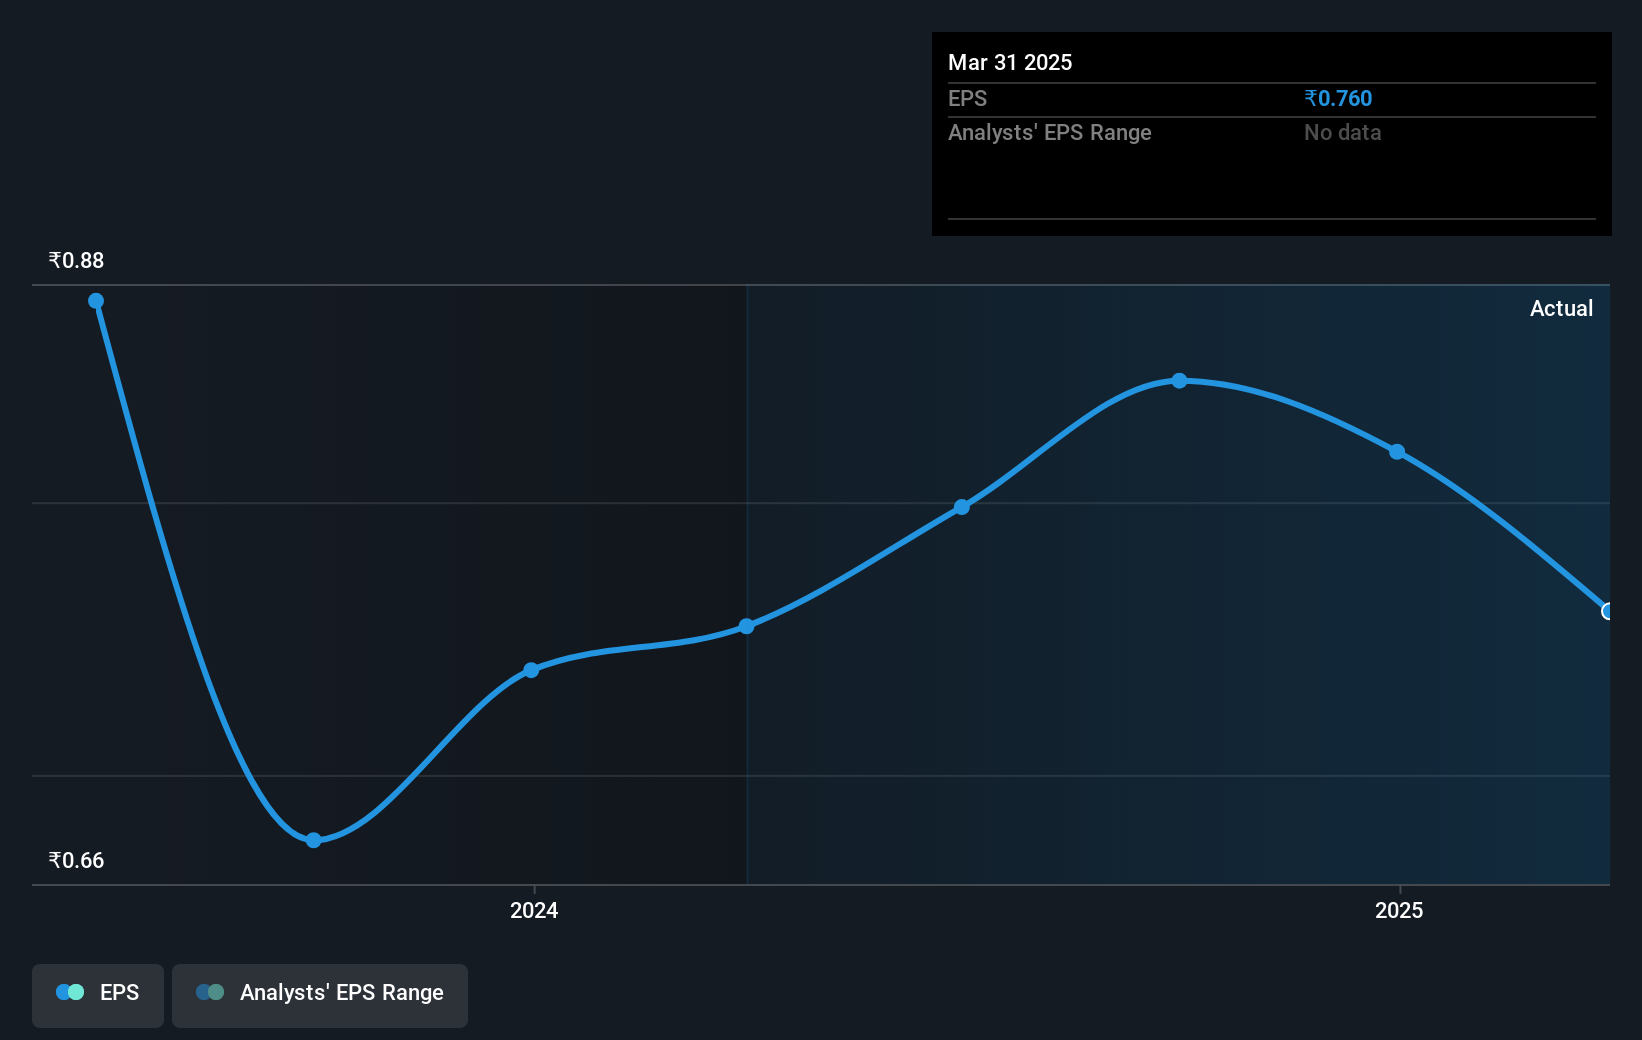Toggle the Analysts' EPS Range legend
The image size is (1642, 1040).
320,995
